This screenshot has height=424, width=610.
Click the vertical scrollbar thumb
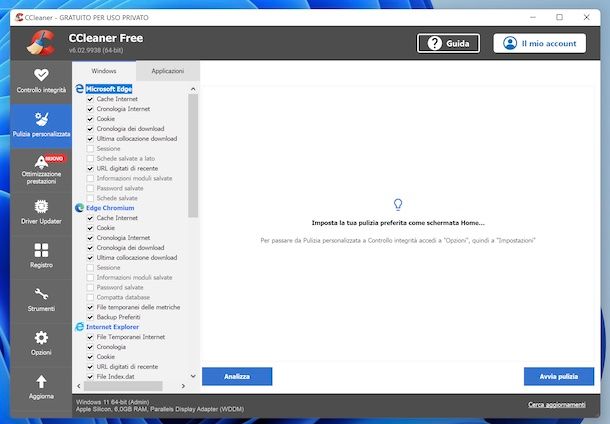coord(193,156)
